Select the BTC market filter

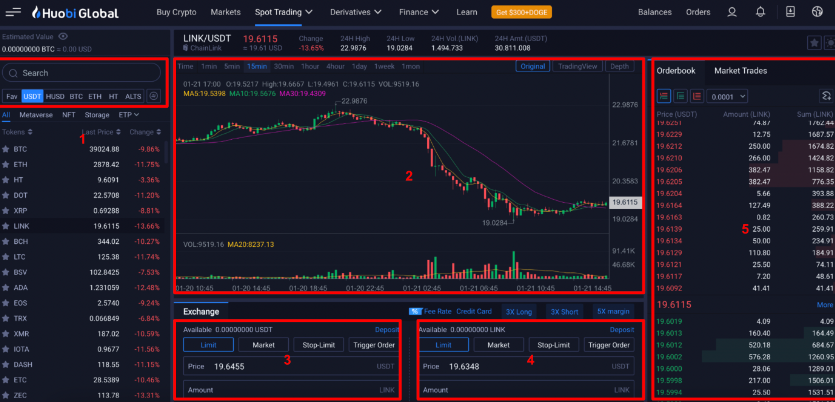pos(76,96)
